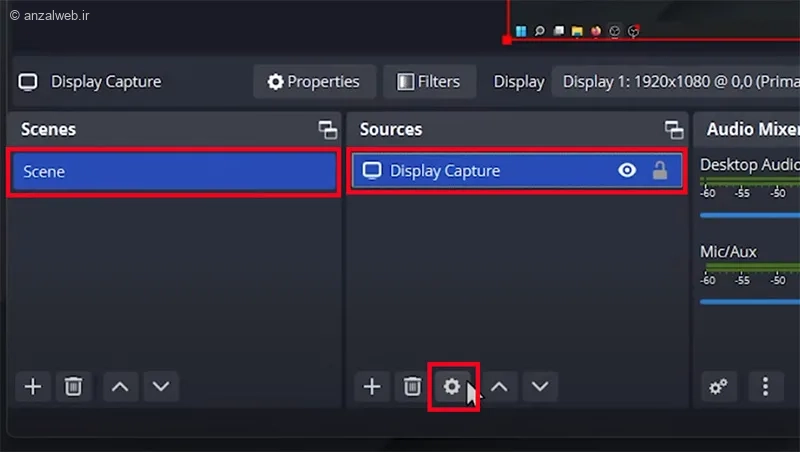The height and width of the screenshot is (452, 800).
Task: Click the Mic/Aux channel label
Action: coord(728,252)
